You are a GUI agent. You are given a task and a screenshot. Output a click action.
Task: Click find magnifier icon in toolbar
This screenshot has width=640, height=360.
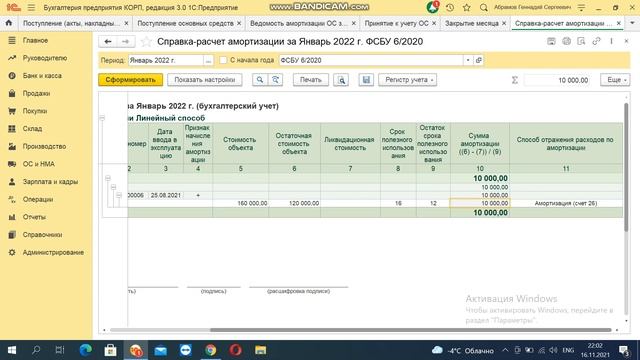pyautogui.click(x=260, y=80)
